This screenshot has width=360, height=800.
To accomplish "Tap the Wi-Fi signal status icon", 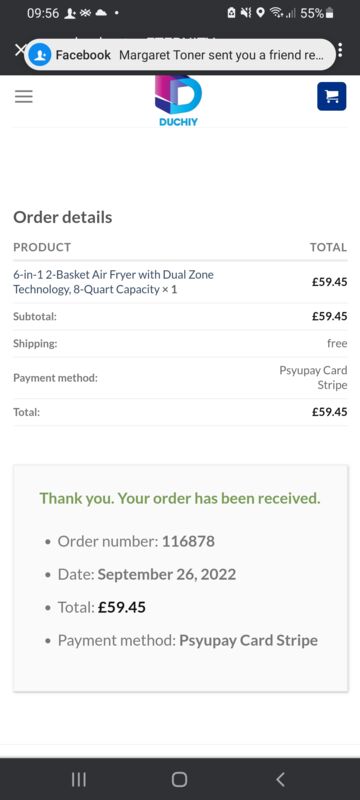I will click(x=277, y=13).
